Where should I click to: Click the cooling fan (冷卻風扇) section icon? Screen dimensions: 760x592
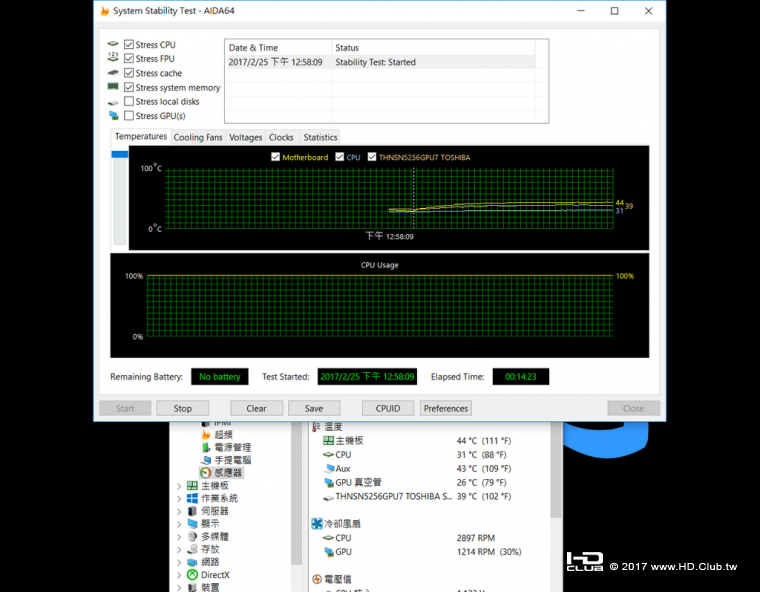click(316, 523)
